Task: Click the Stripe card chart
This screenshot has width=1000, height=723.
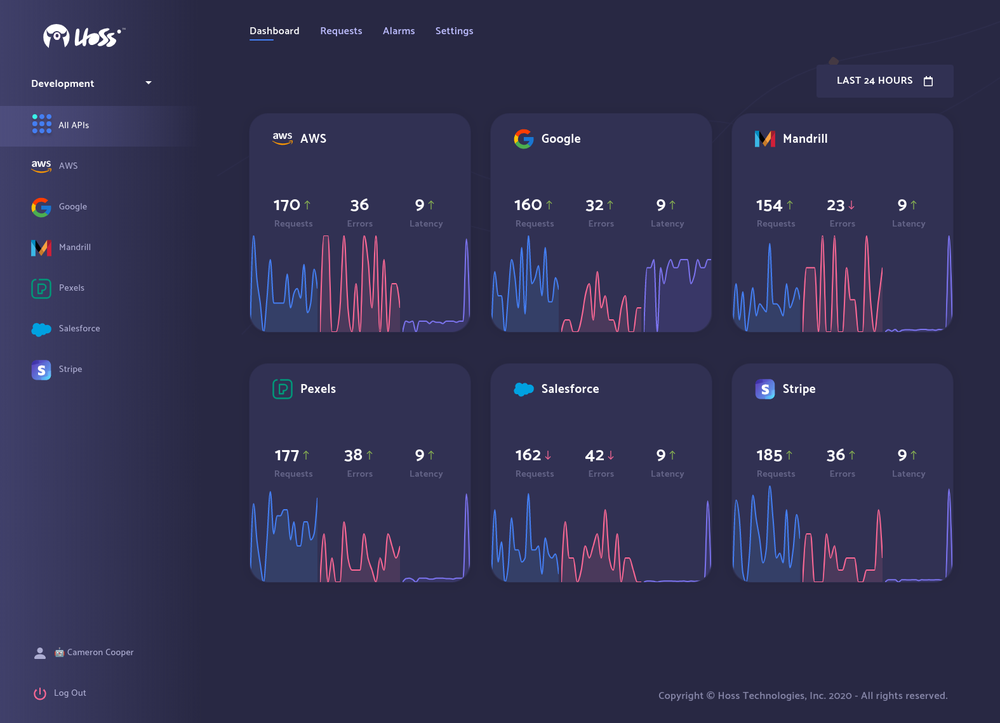Action: tap(842, 534)
